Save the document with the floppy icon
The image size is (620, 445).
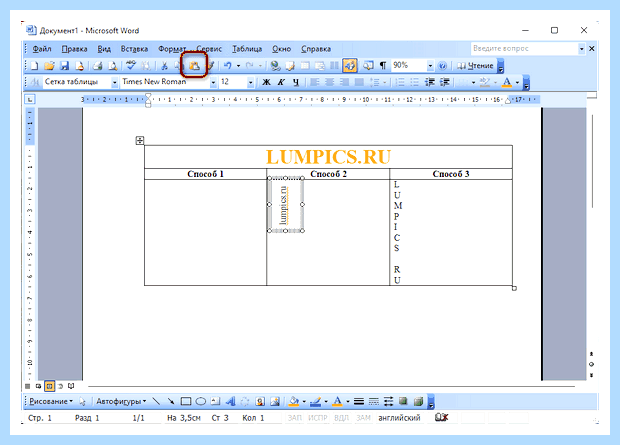point(64,66)
